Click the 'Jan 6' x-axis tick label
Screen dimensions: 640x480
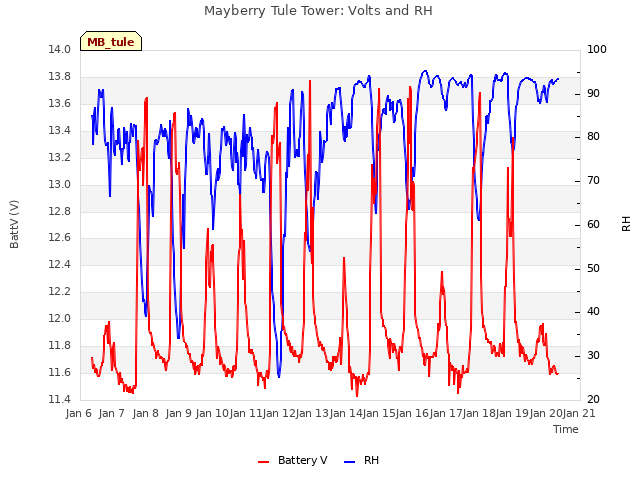coord(79,413)
